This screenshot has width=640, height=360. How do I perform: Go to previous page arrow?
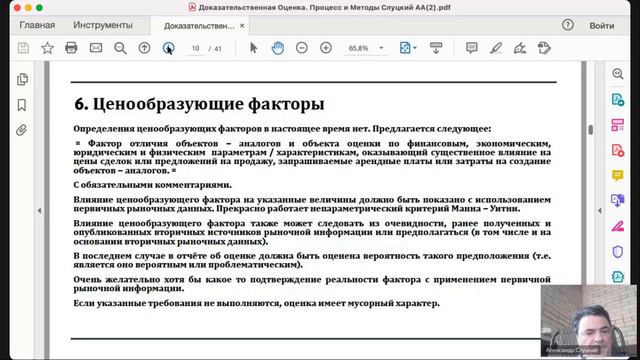[x=144, y=48]
